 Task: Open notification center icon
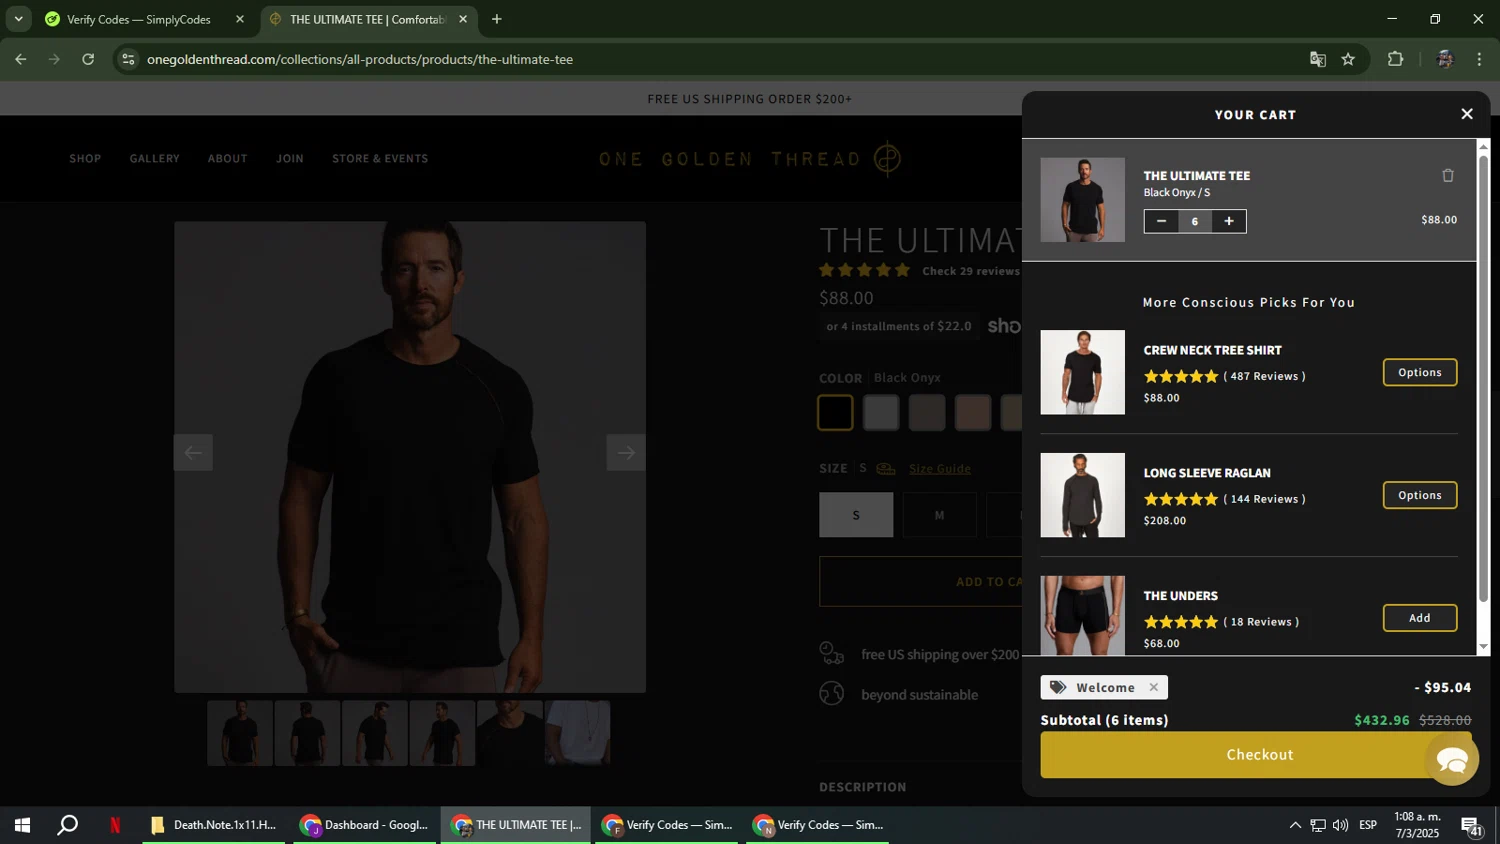[1472, 826]
